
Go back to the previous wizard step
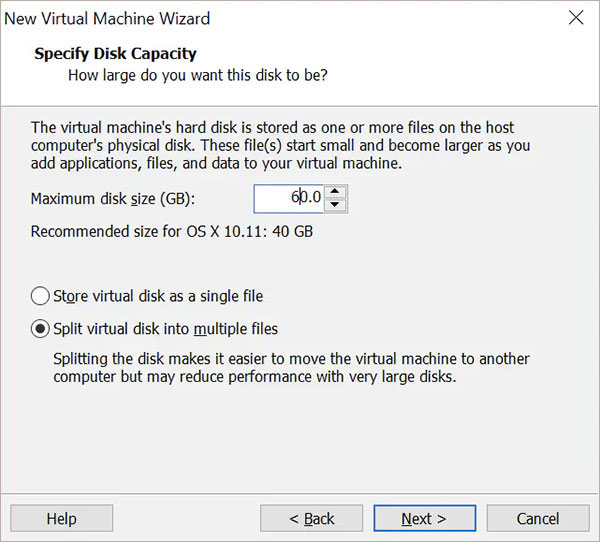[x=312, y=518]
